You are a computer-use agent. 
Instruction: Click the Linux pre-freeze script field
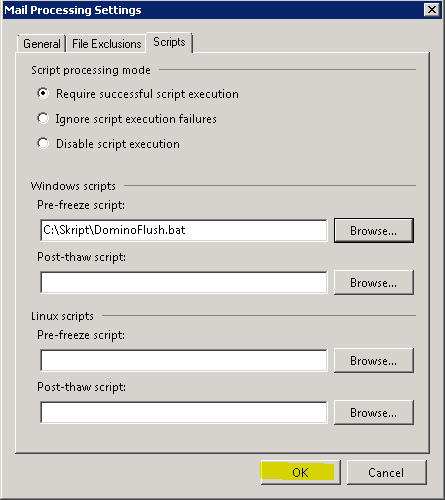click(x=184, y=360)
